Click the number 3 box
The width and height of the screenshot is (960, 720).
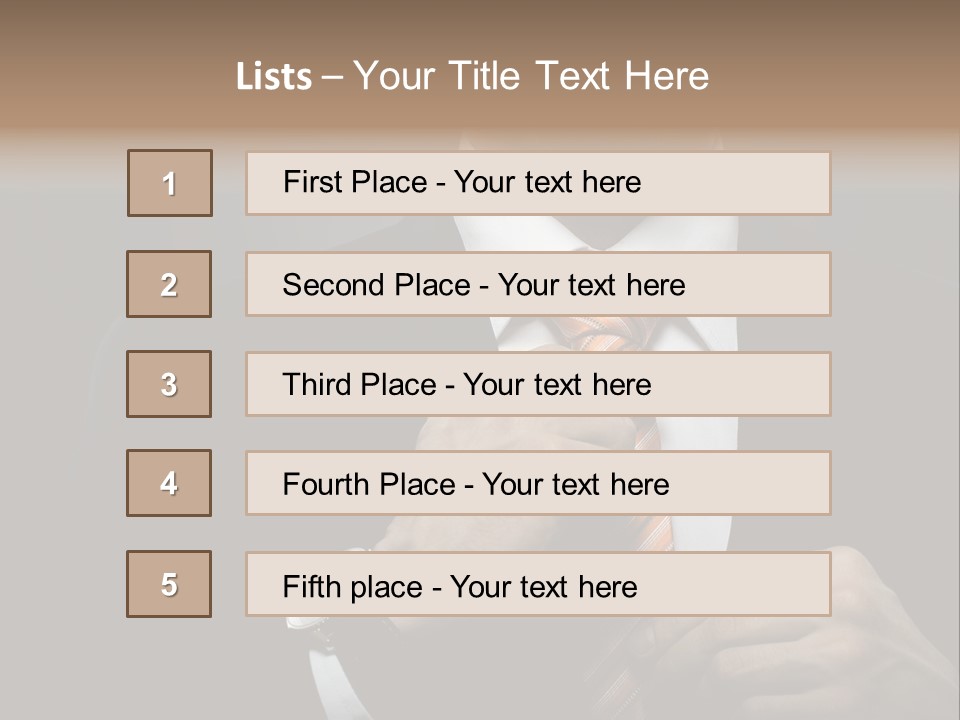(169, 384)
